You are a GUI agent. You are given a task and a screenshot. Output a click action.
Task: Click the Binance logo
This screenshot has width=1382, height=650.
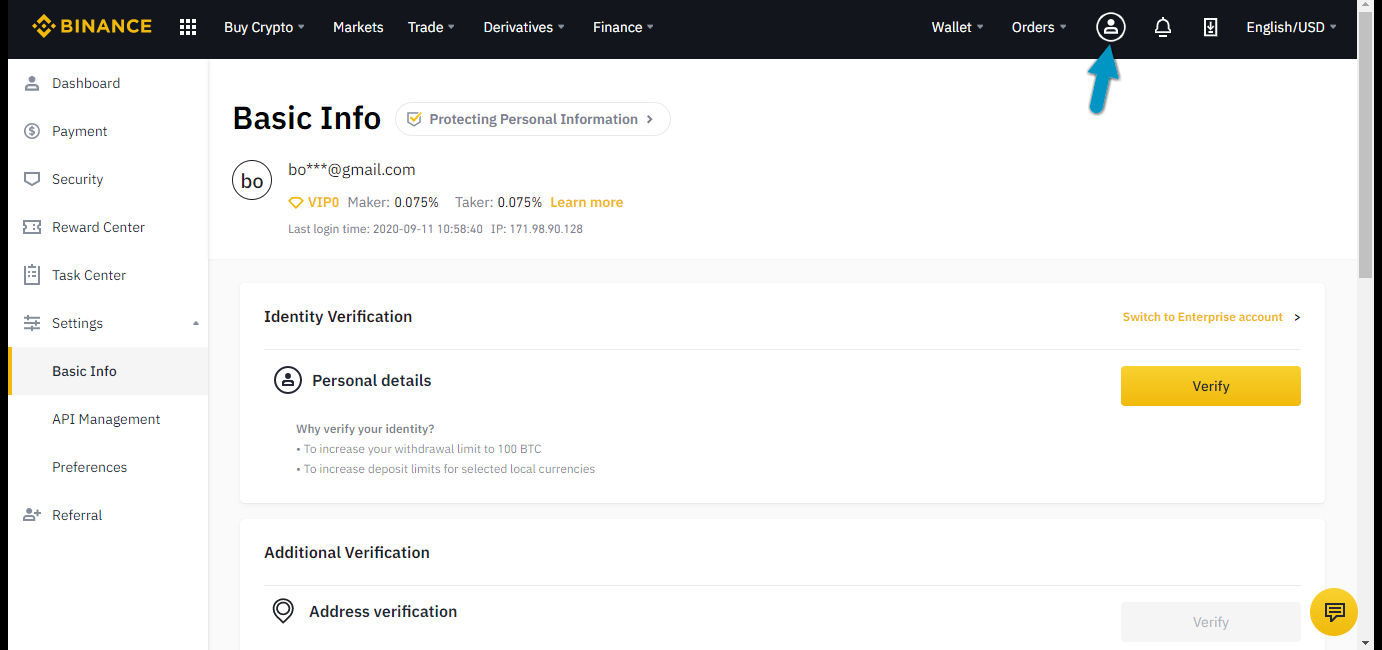(92, 27)
